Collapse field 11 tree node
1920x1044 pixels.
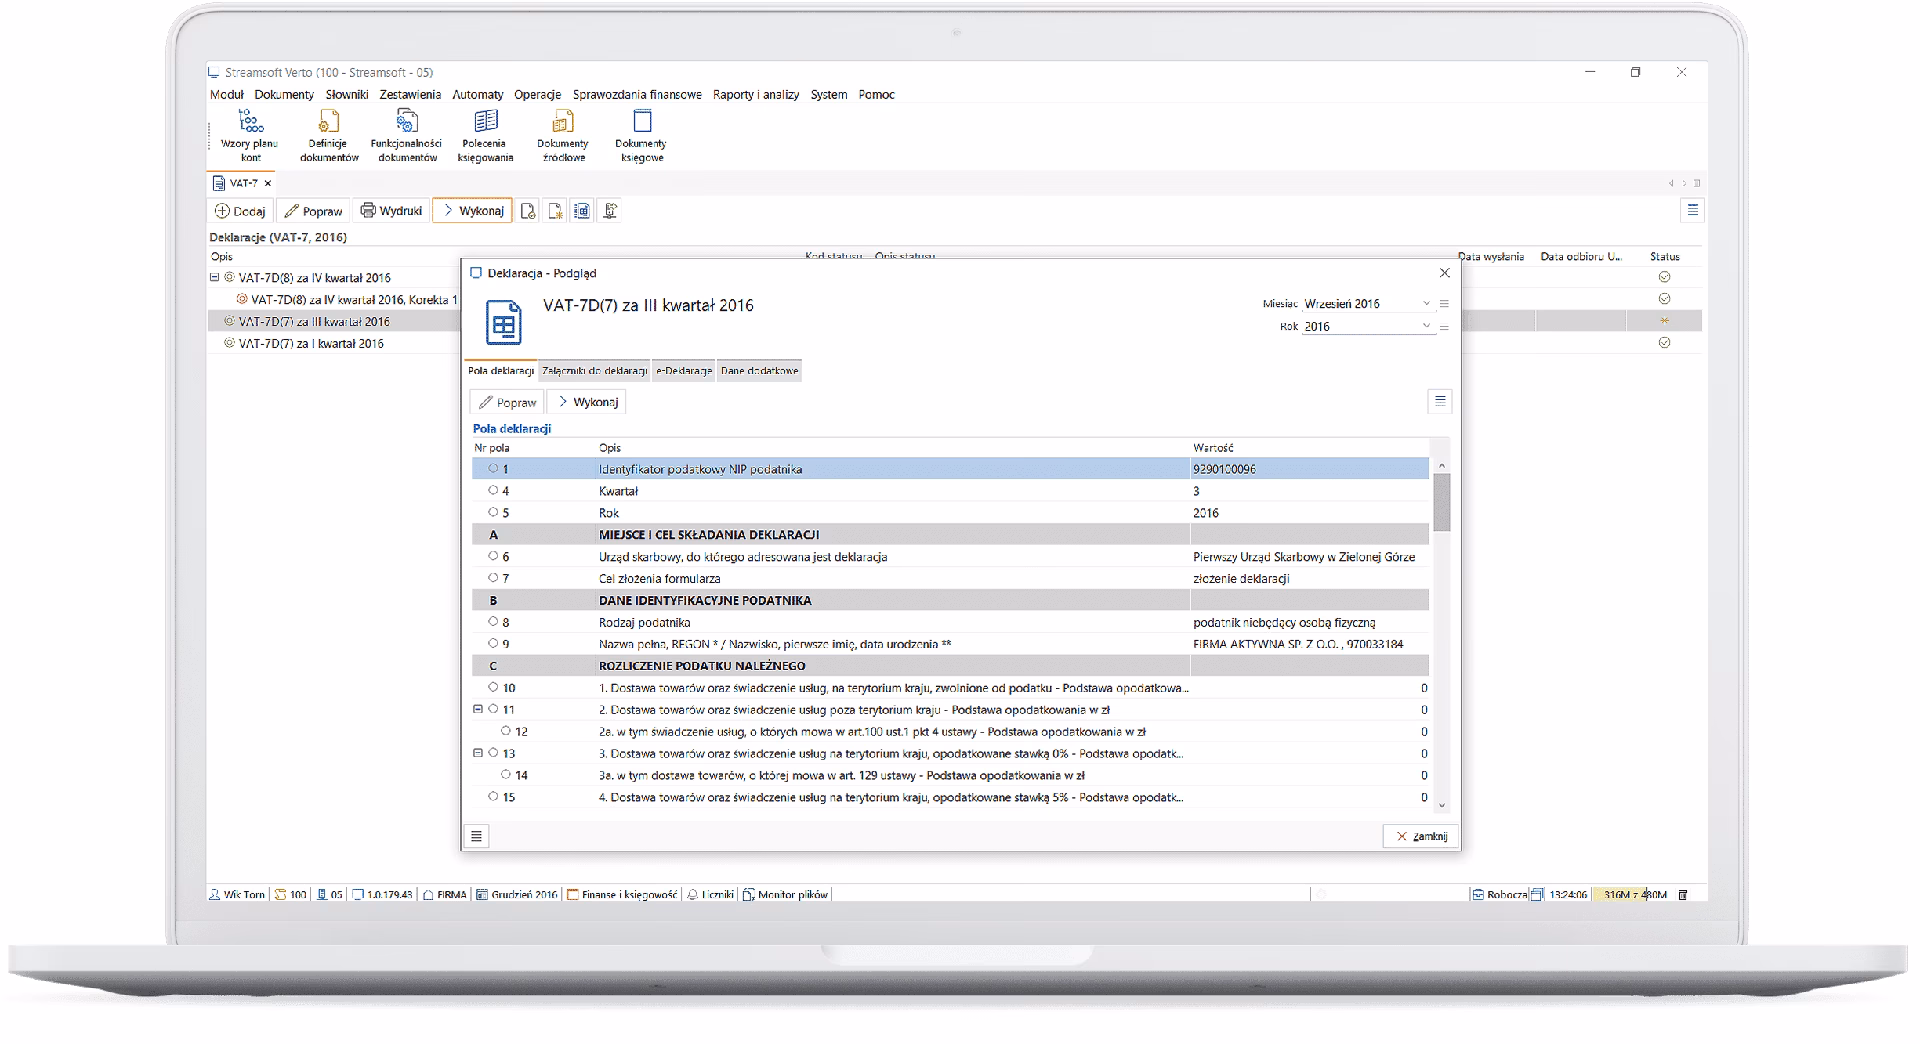point(478,709)
